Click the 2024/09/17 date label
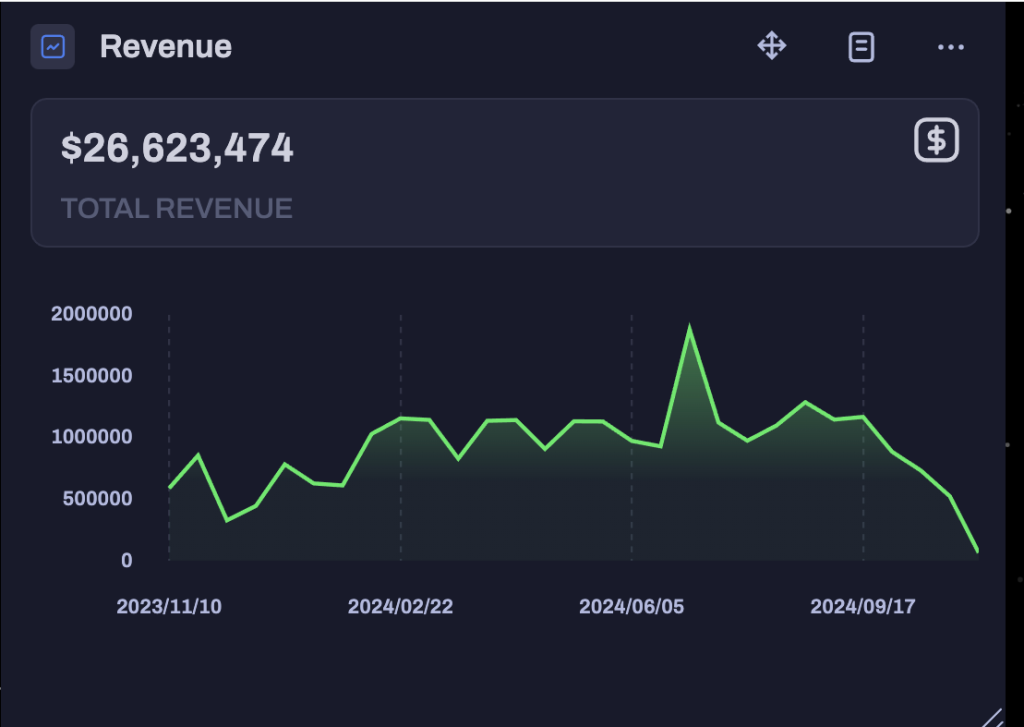 [862, 607]
